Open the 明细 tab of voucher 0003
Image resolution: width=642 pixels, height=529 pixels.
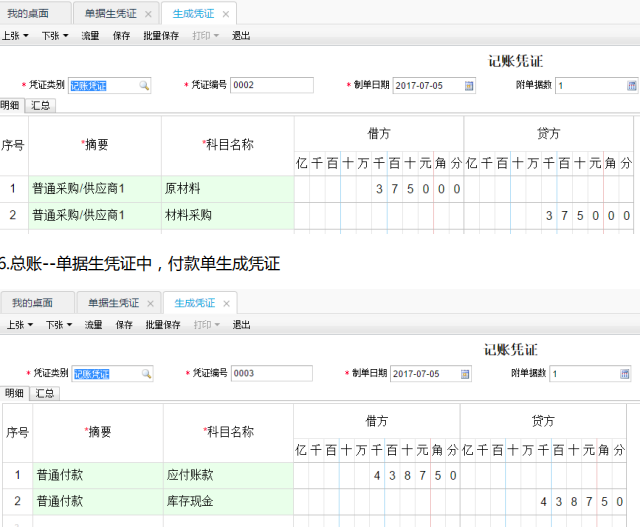tap(14, 393)
